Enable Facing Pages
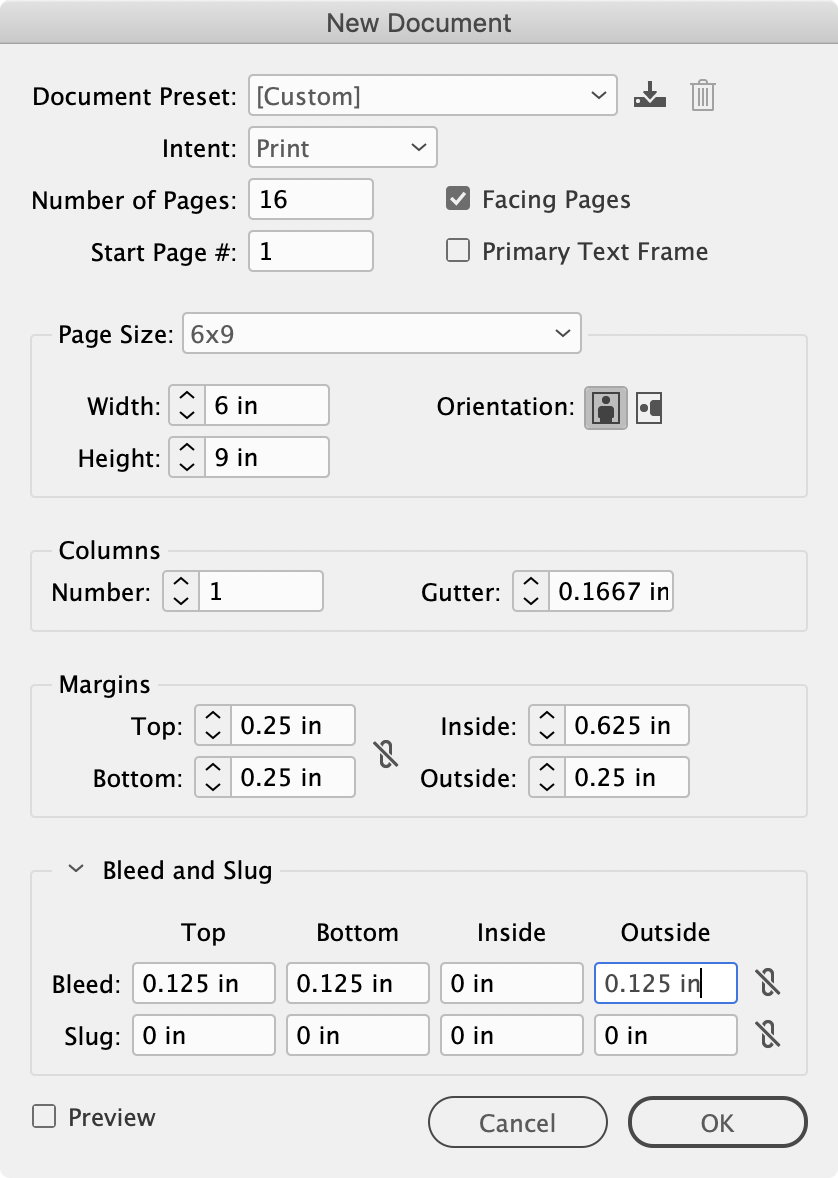 point(458,199)
